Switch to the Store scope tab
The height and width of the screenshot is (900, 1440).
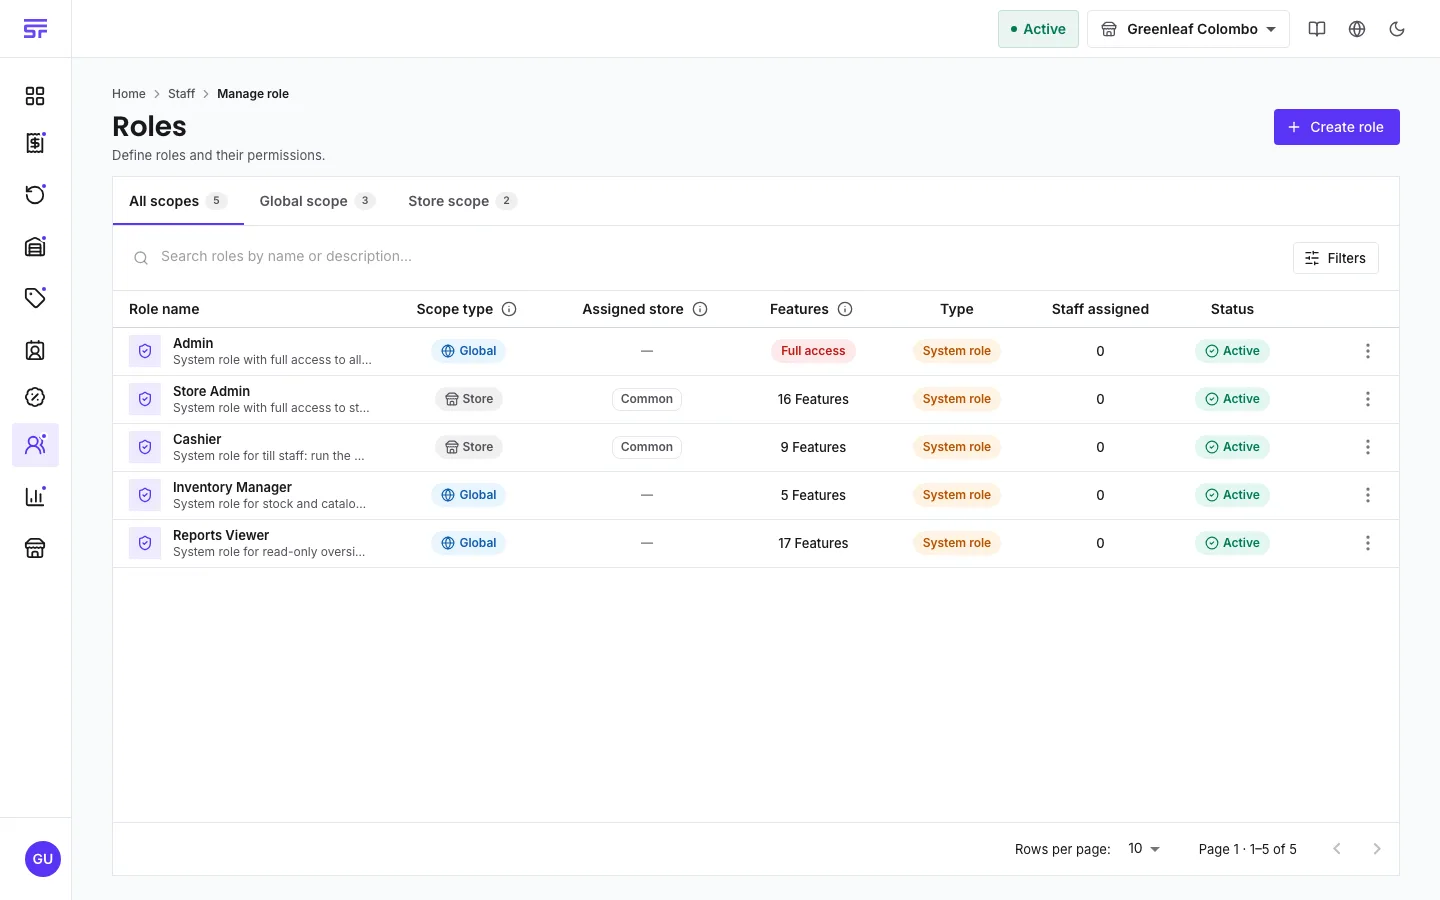click(x=462, y=201)
